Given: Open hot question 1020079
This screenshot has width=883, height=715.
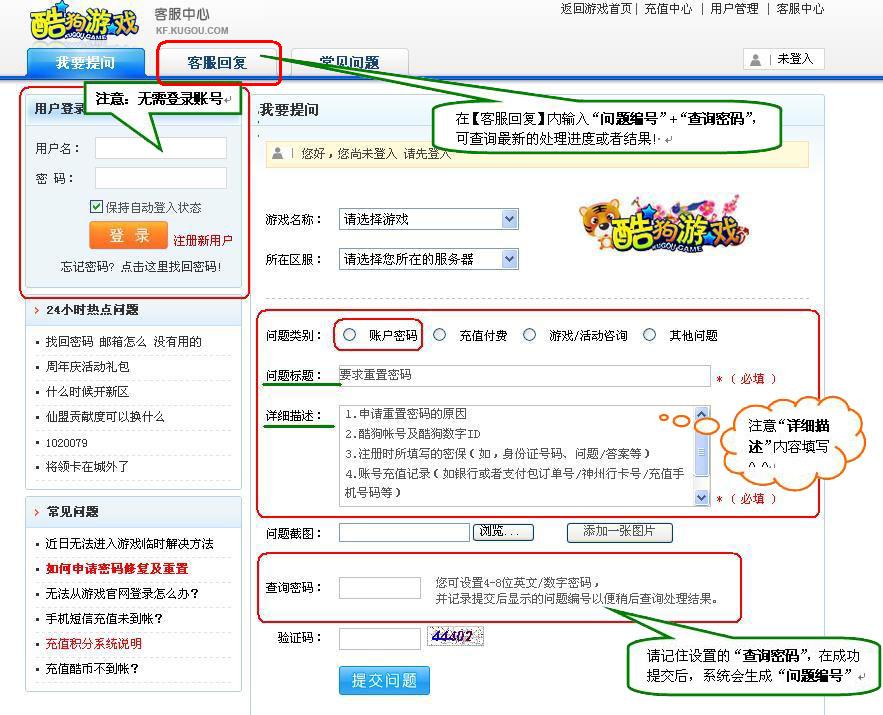Looking at the screenshot, I should [x=66, y=443].
